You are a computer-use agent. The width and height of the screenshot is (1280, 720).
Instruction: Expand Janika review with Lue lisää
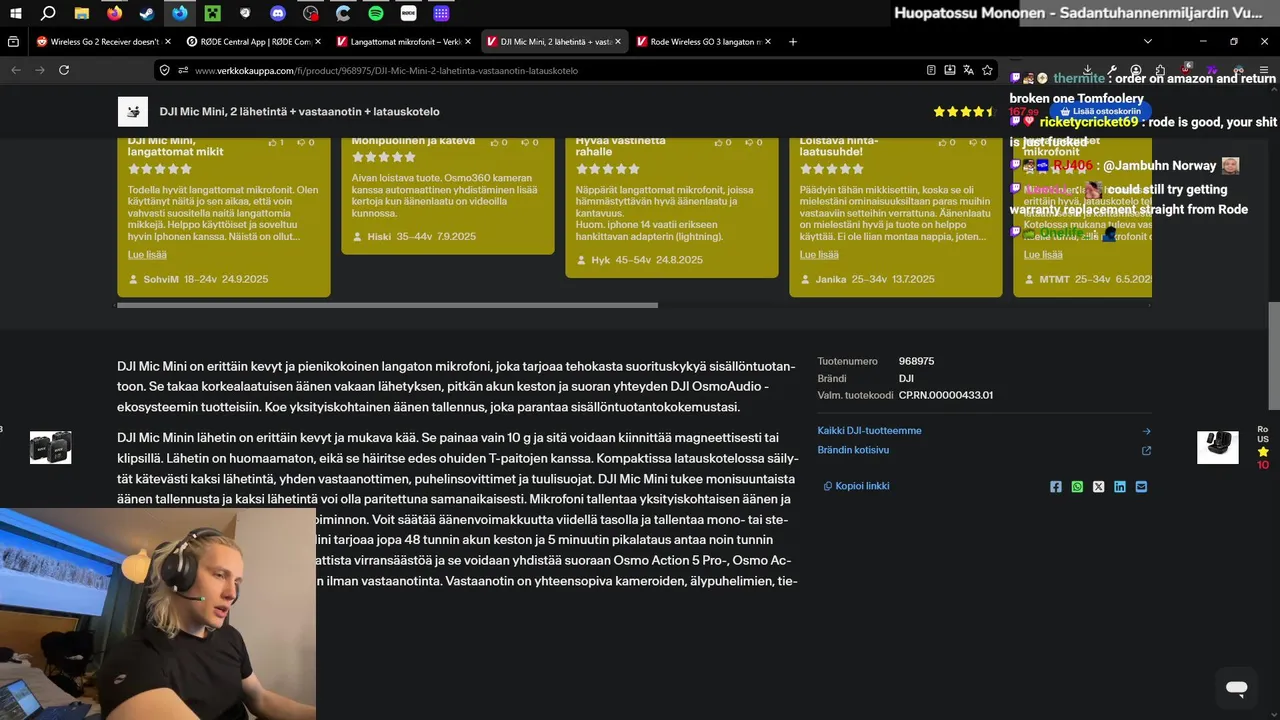point(819,255)
